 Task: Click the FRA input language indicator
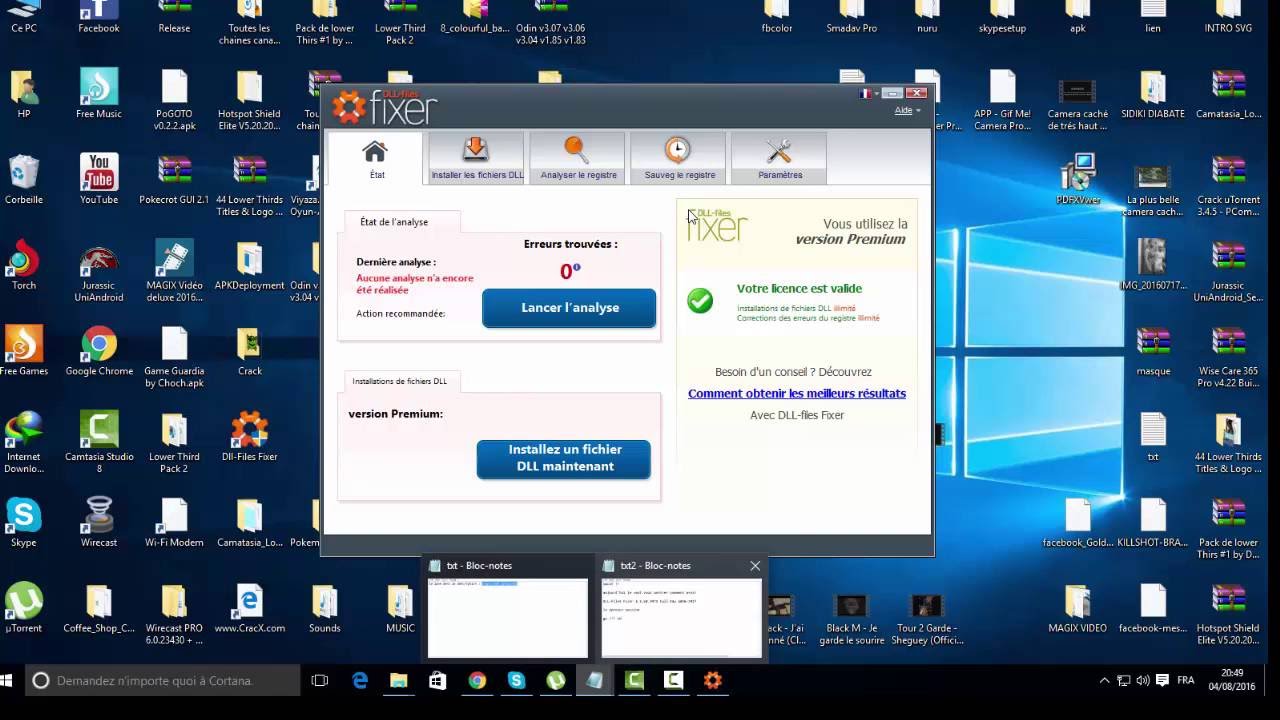tap(1186, 680)
